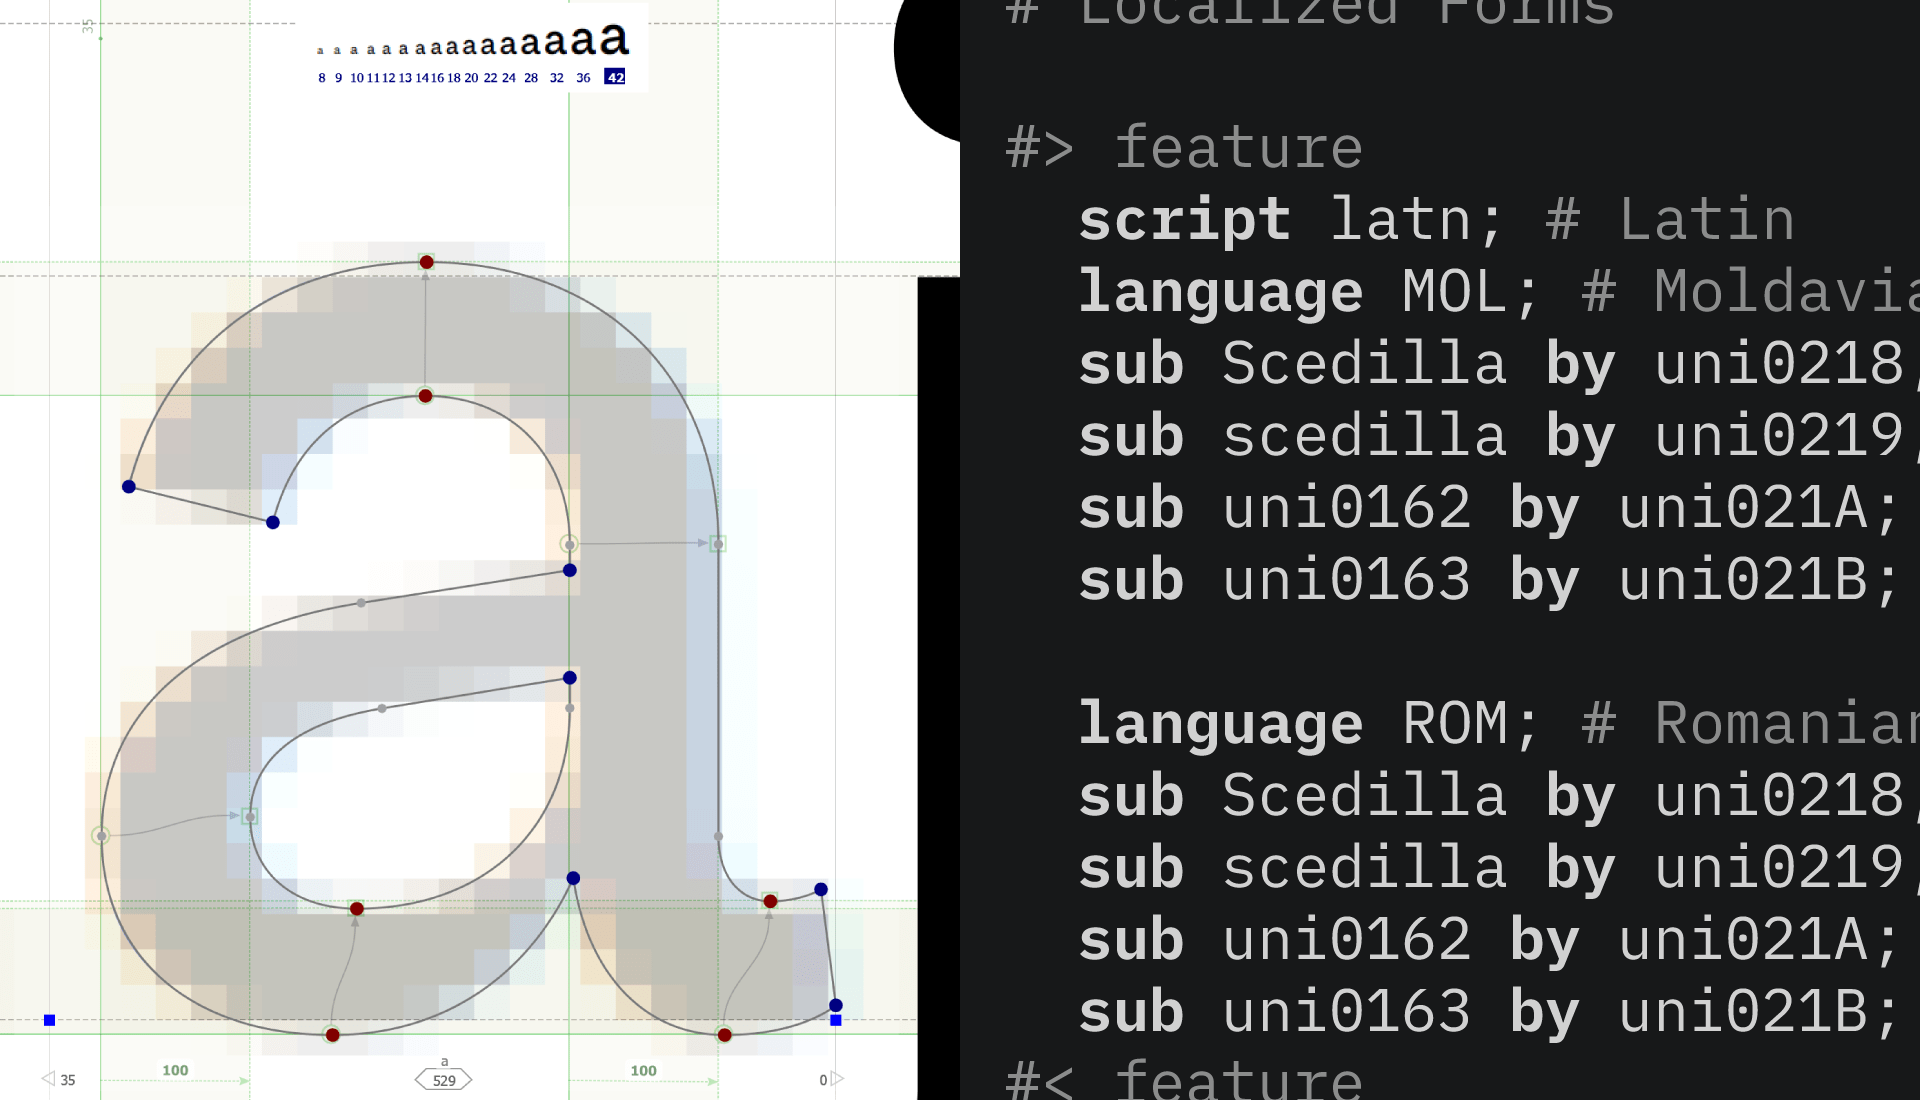Click the '#< feature' closing line
Viewport: 1920px width, 1100px height.
click(x=1184, y=1080)
